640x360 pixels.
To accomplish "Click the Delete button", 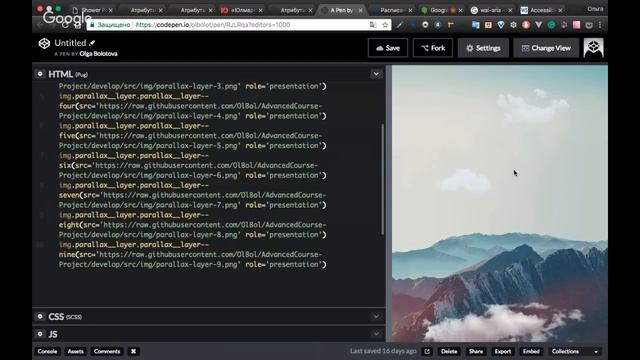I will pyautogui.click(x=449, y=351).
